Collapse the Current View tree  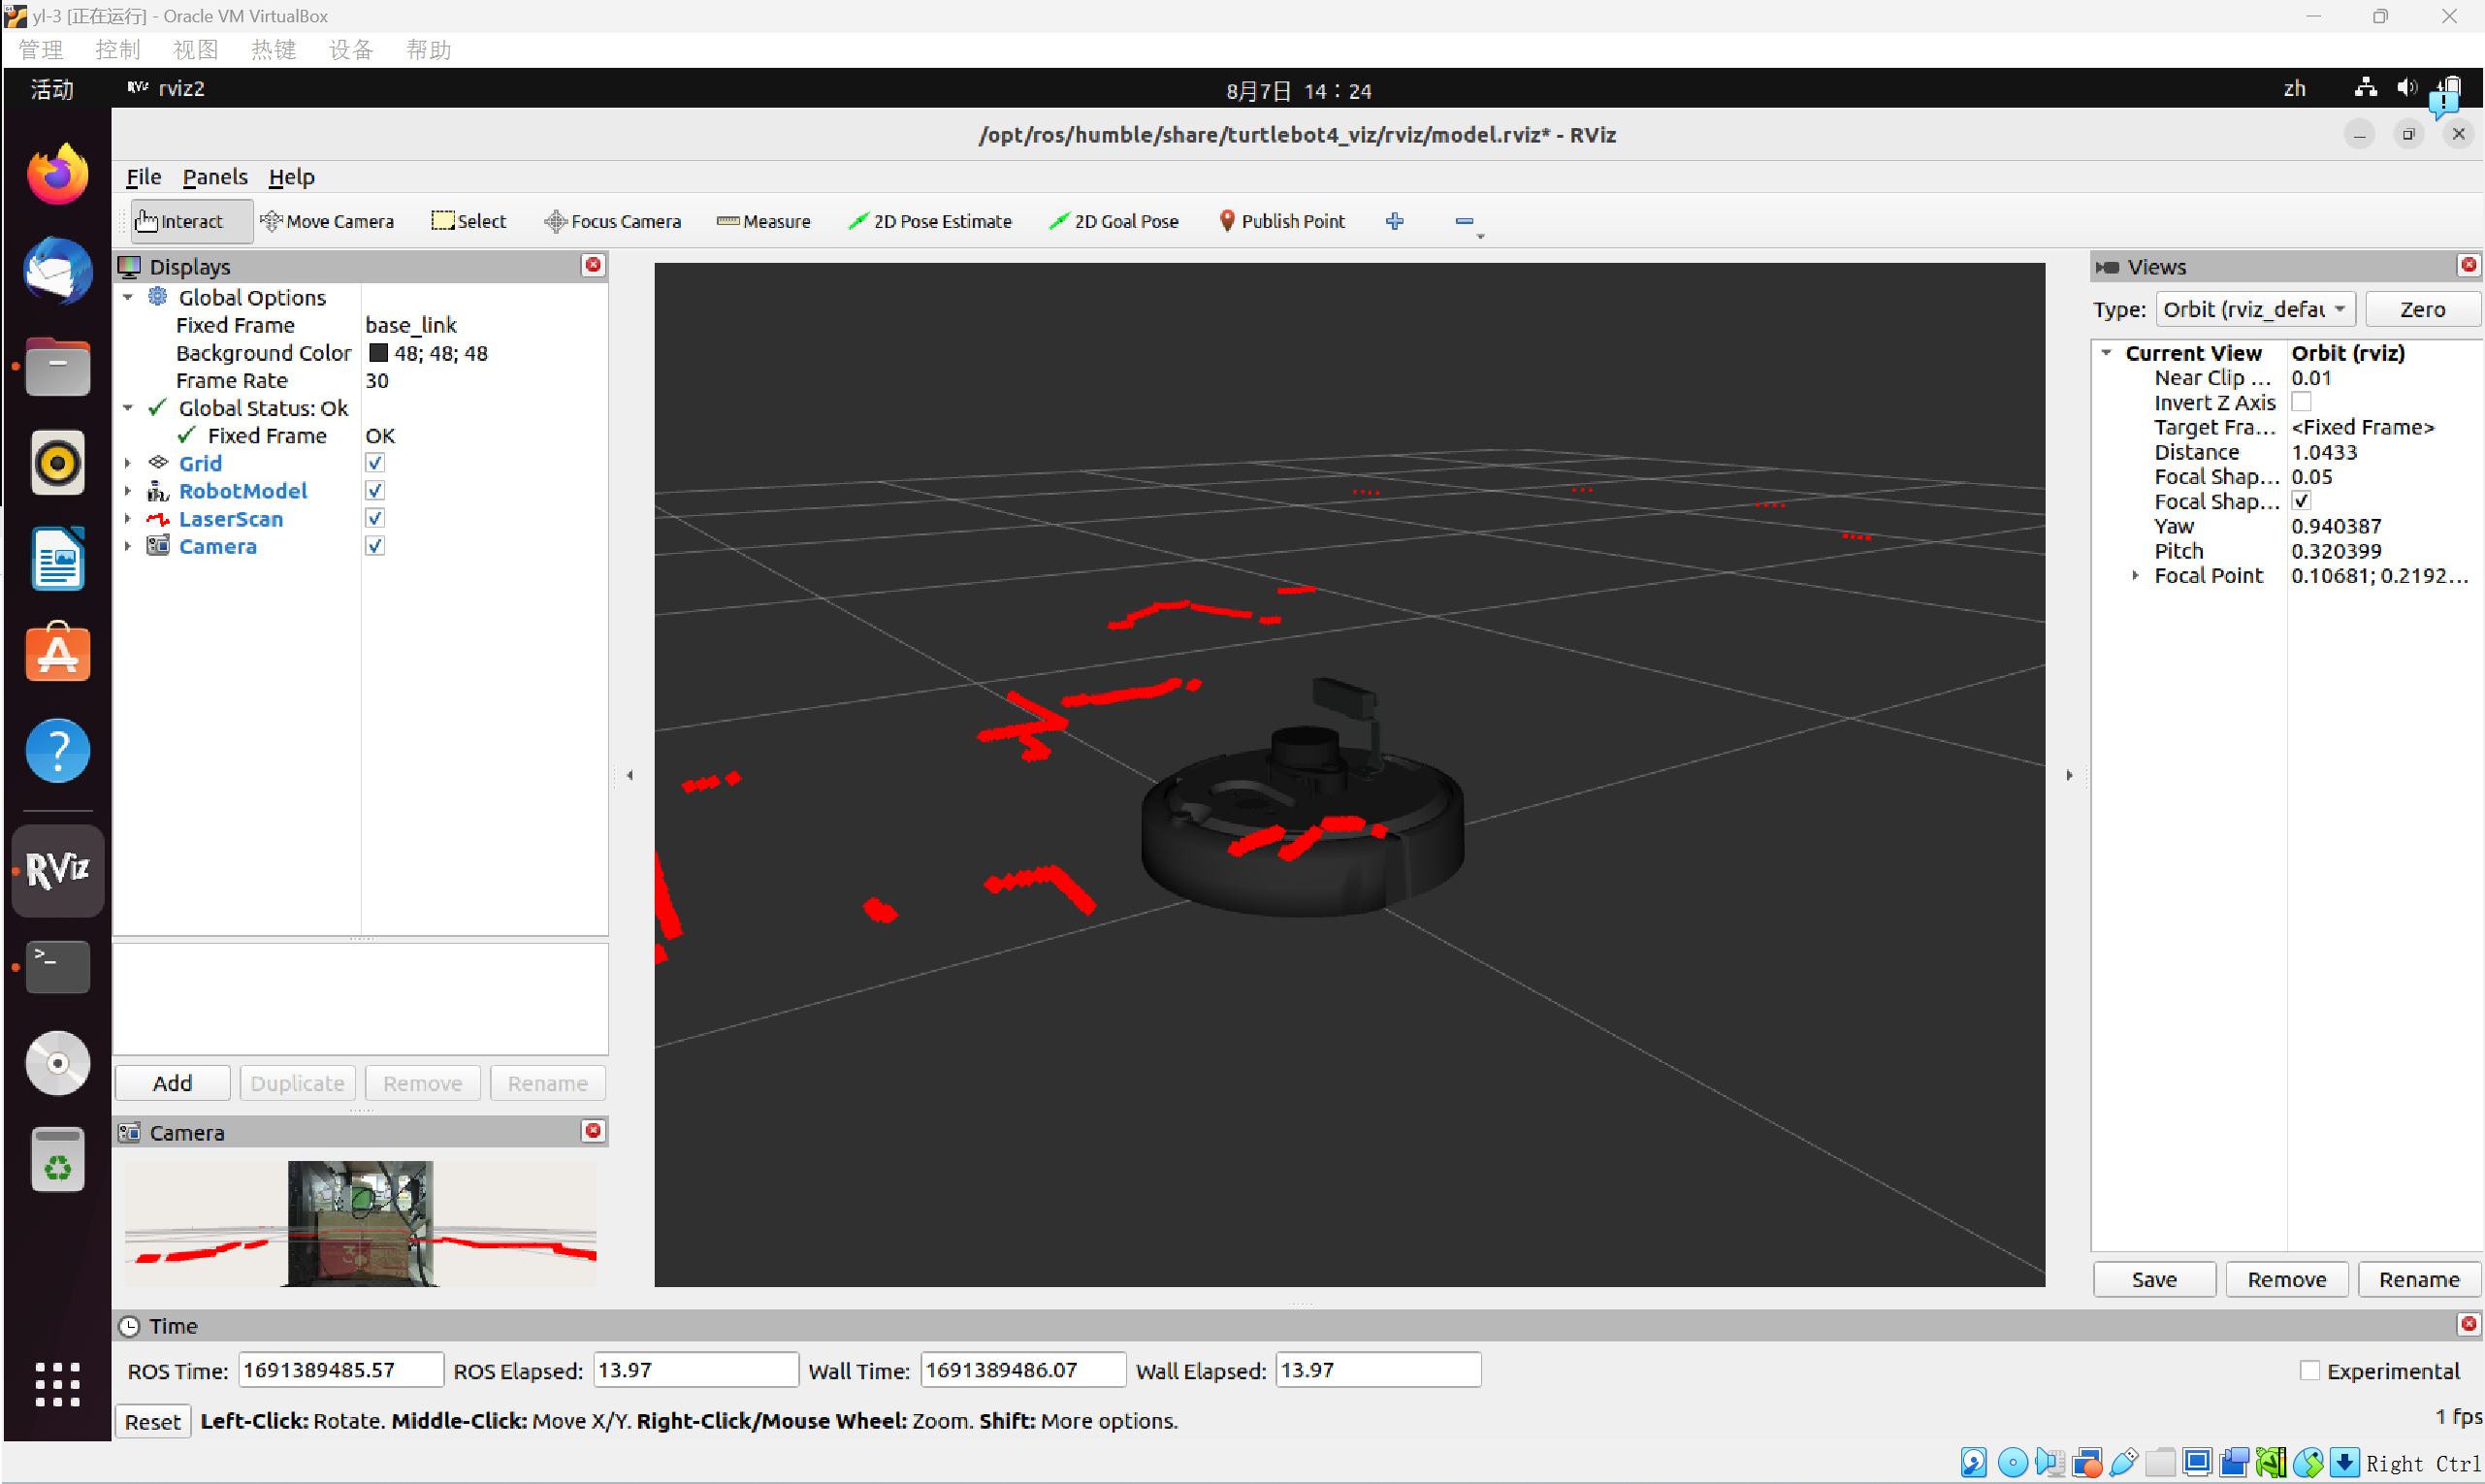pos(2106,353)
